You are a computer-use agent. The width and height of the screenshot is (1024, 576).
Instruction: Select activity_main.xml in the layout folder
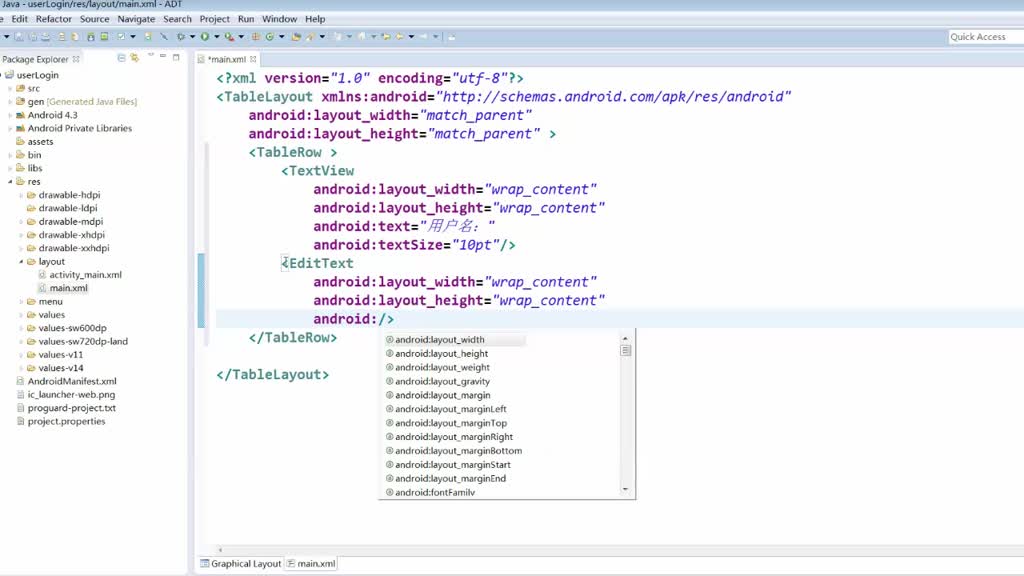pyautogui.click(x=86, y=274)
